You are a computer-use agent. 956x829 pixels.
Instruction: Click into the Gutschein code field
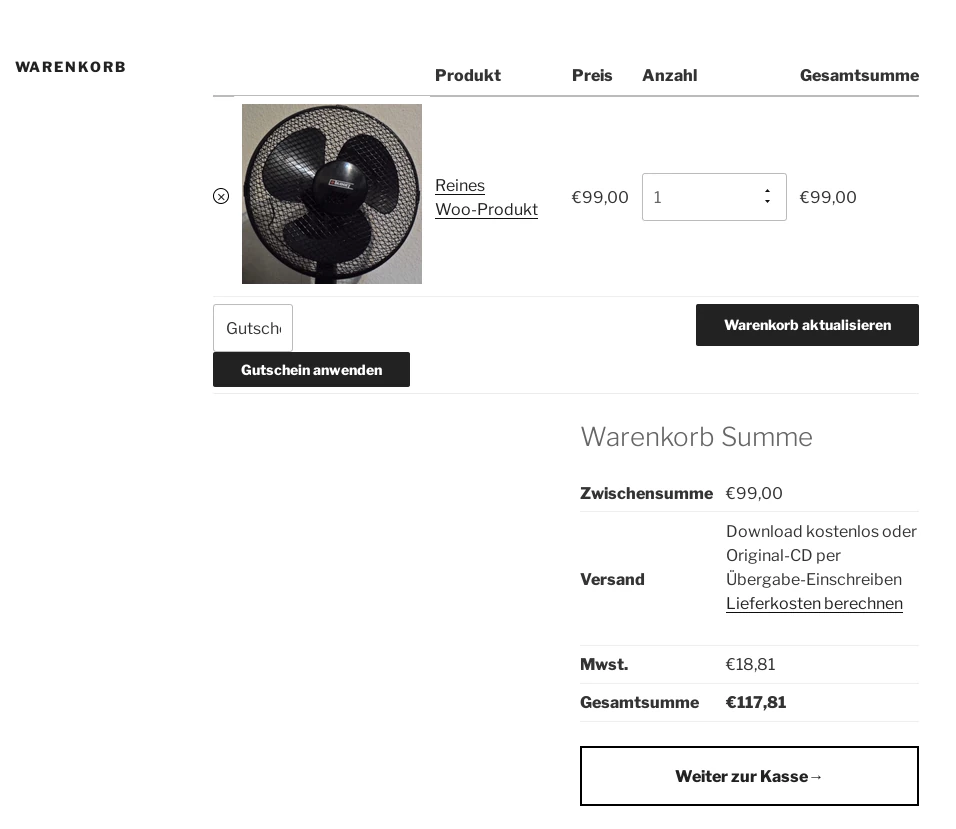253,328
